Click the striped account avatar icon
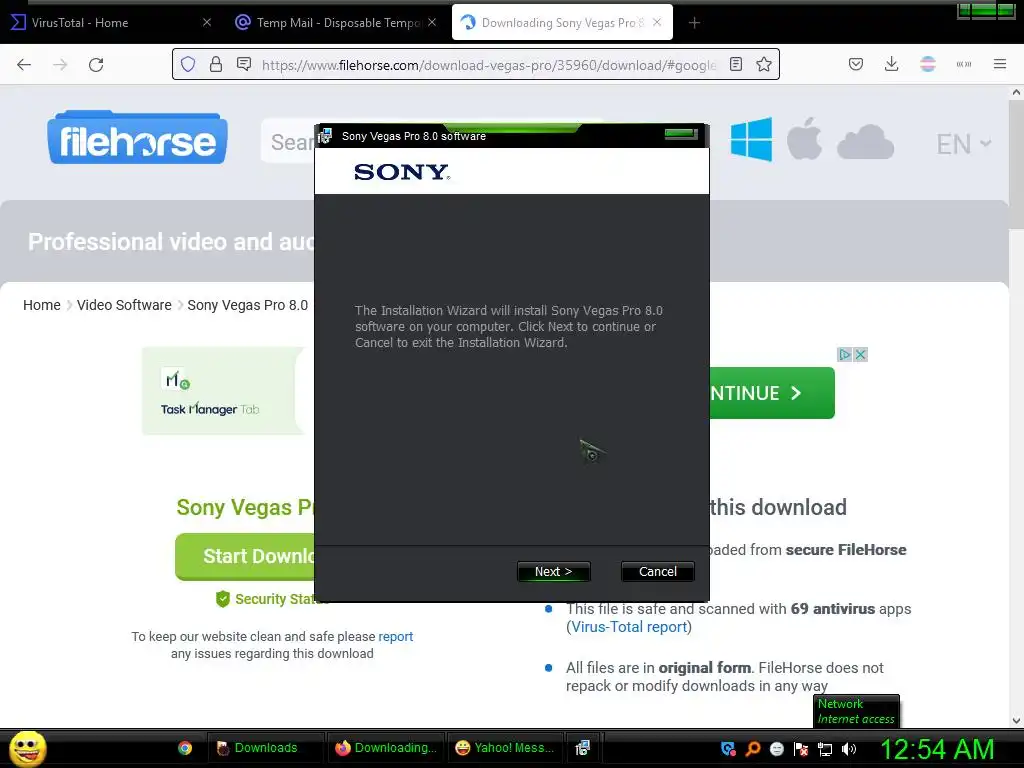 click(928, 64)
